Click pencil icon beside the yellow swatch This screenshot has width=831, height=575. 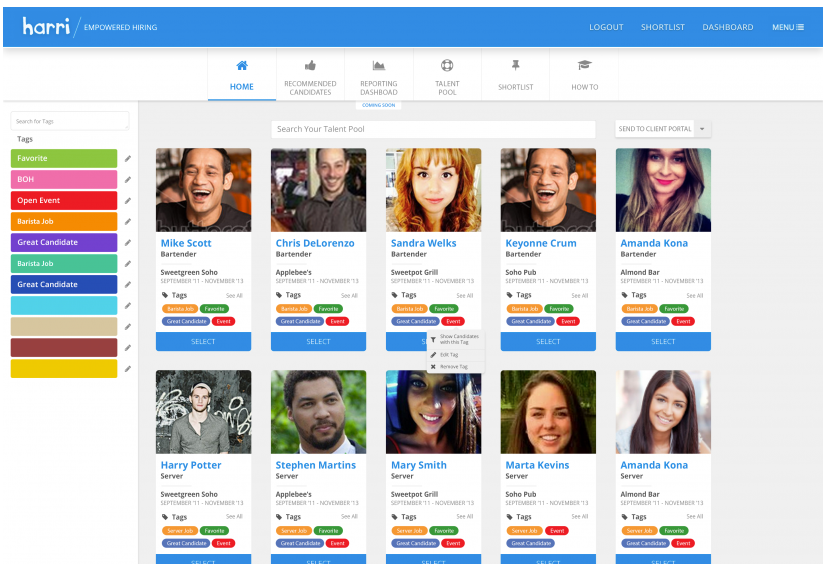(128, 369)
